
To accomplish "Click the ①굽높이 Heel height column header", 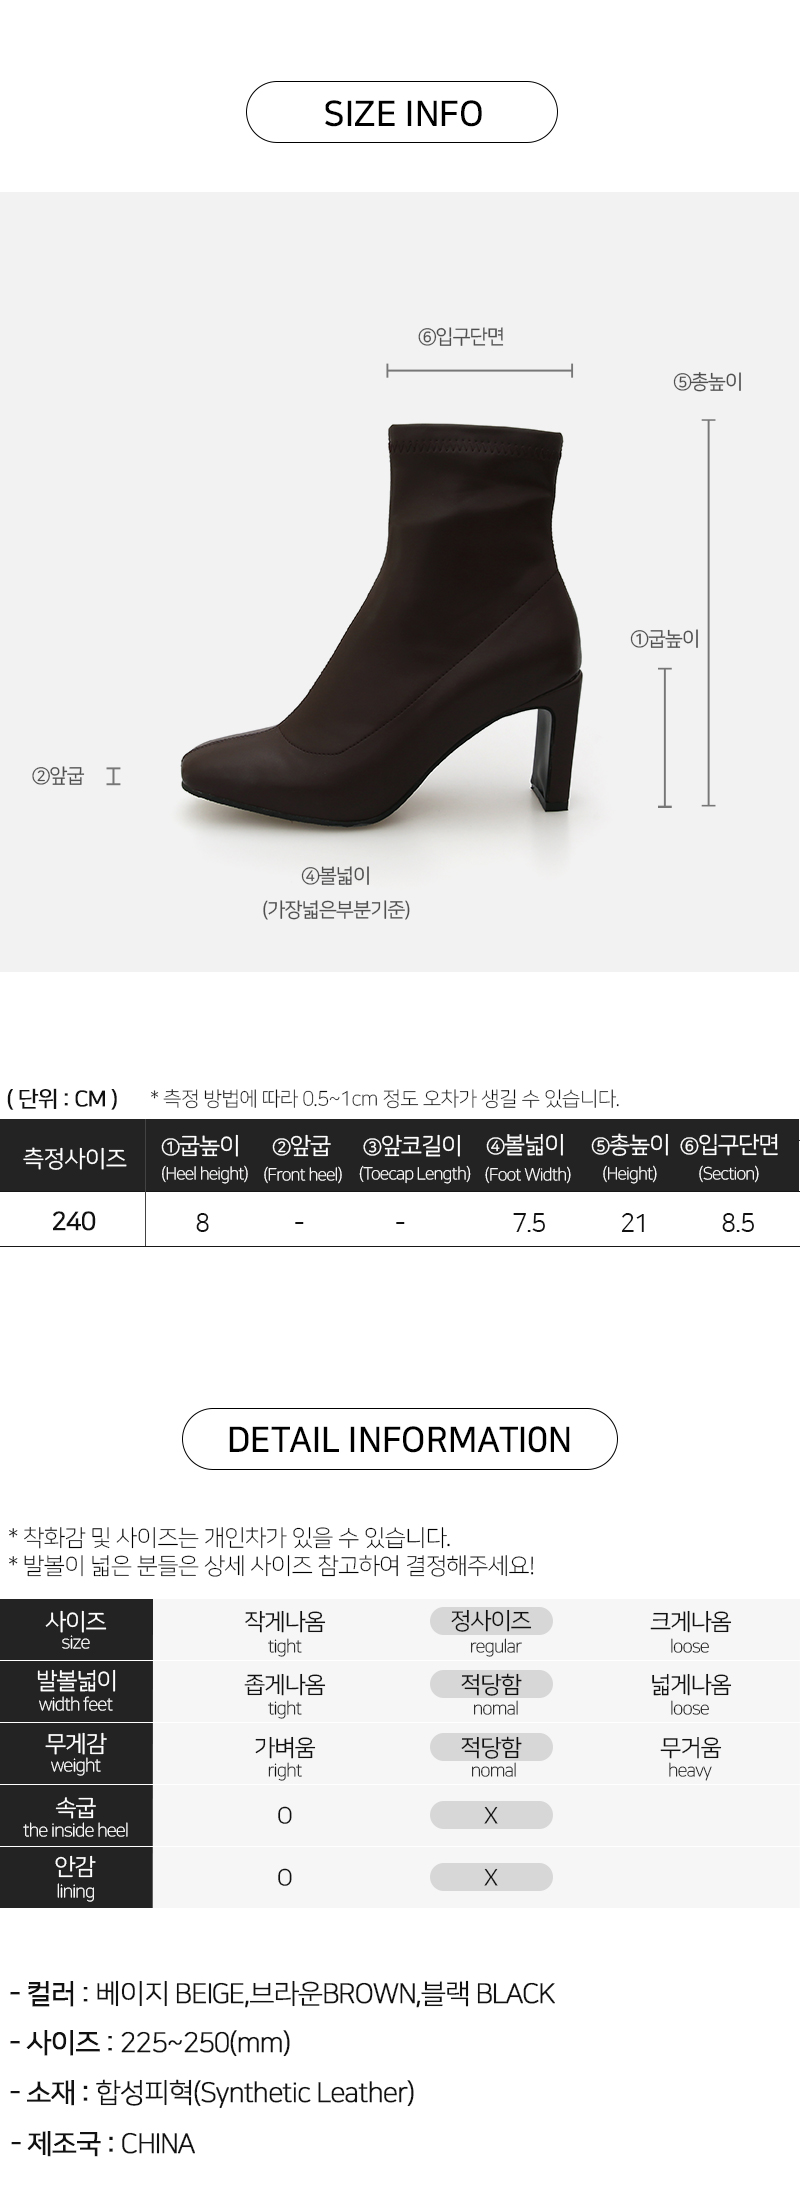I will [204, 1158].
